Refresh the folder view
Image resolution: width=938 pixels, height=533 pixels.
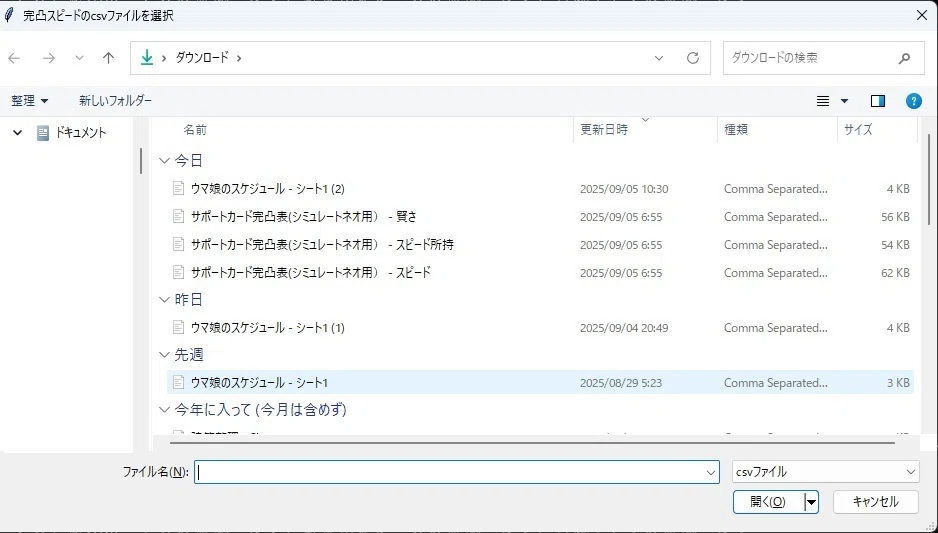click(693, 58)
